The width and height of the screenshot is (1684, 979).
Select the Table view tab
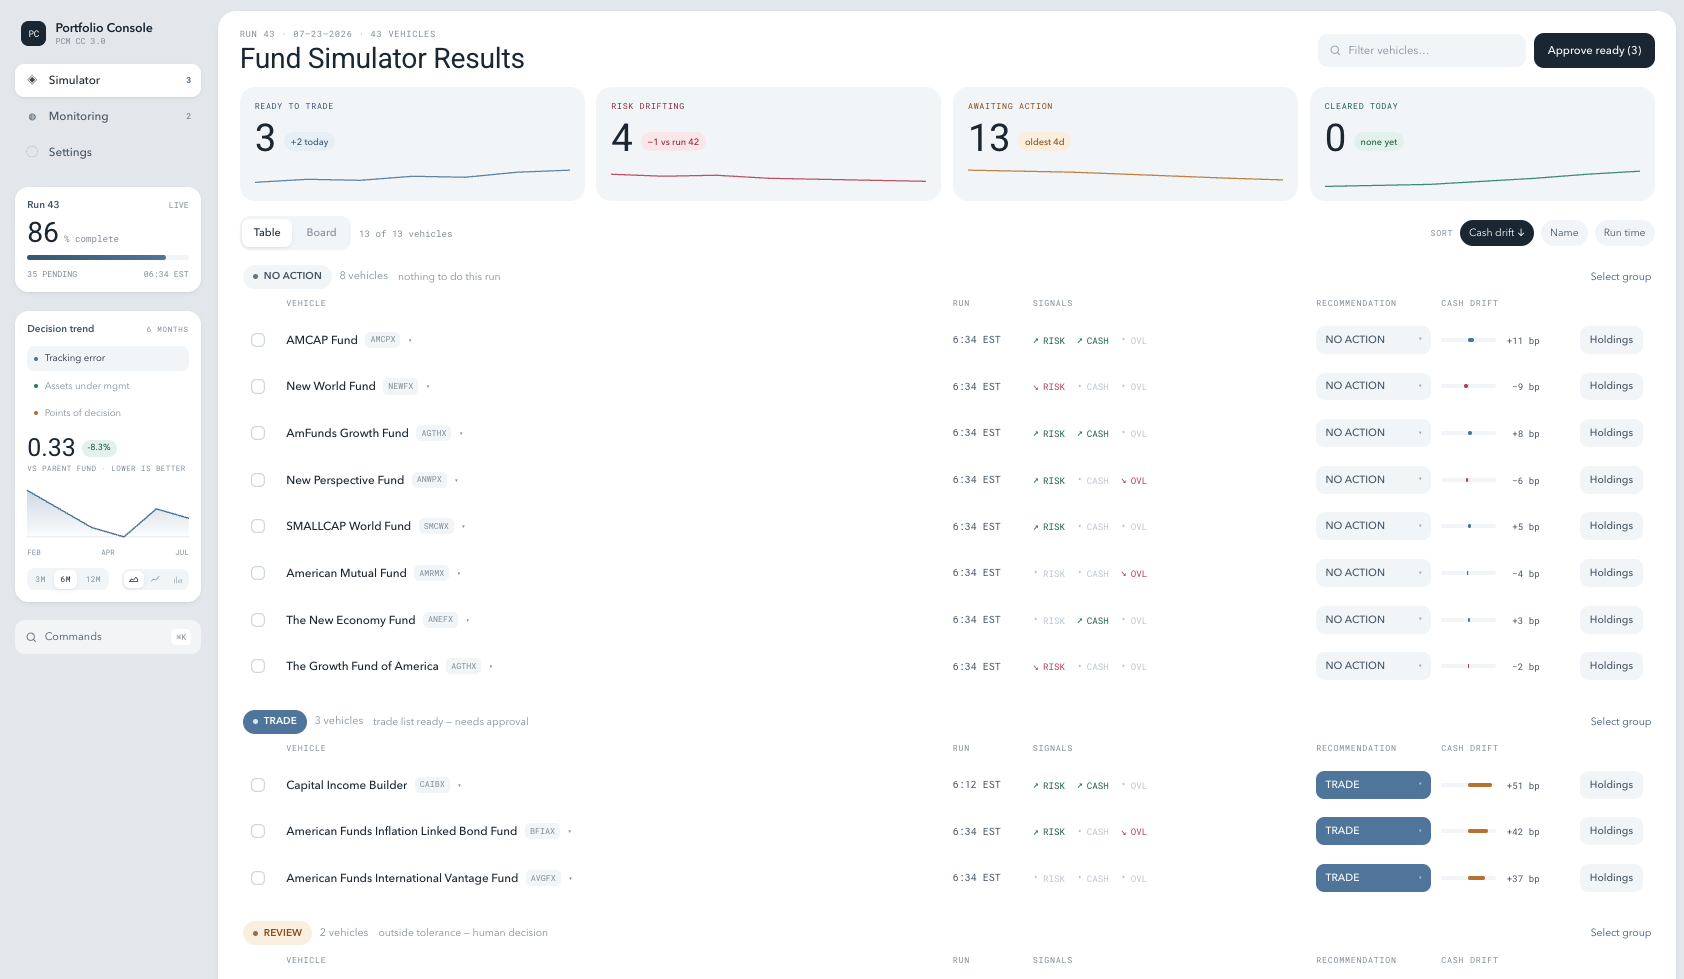click(x=267, y=233)
